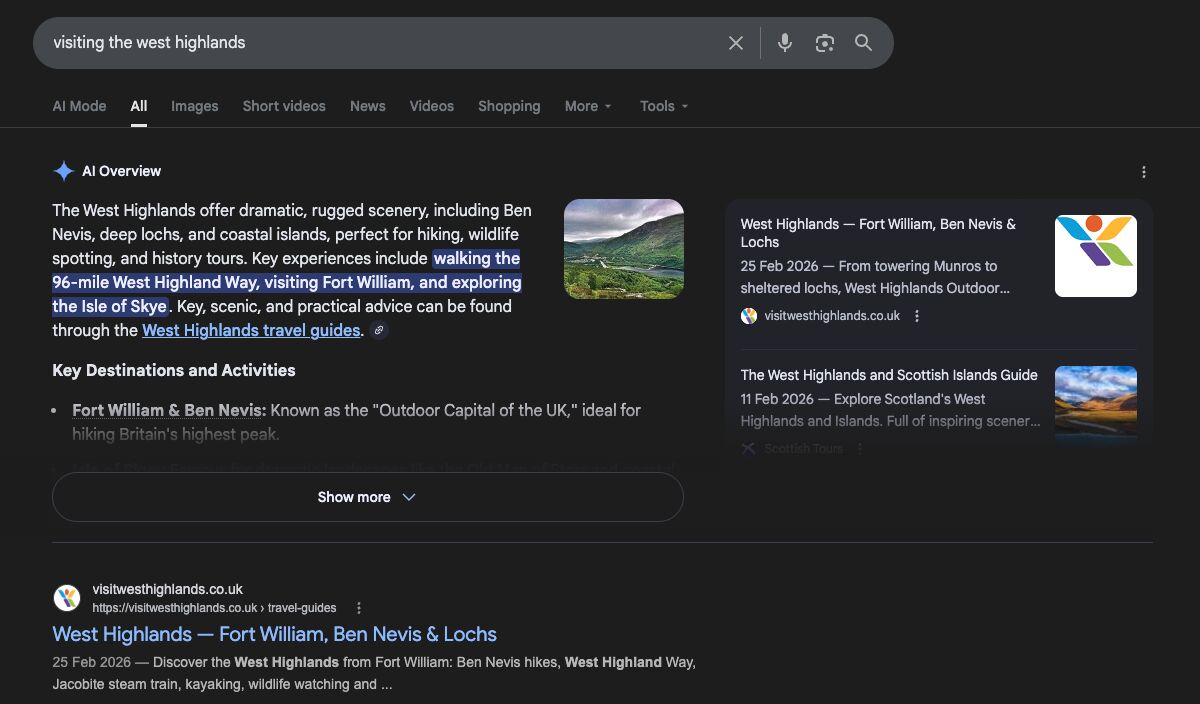This screenshot has width=1200, height=704.
Task: Open the West Highlands travel guides link
Action: [251, 331]
